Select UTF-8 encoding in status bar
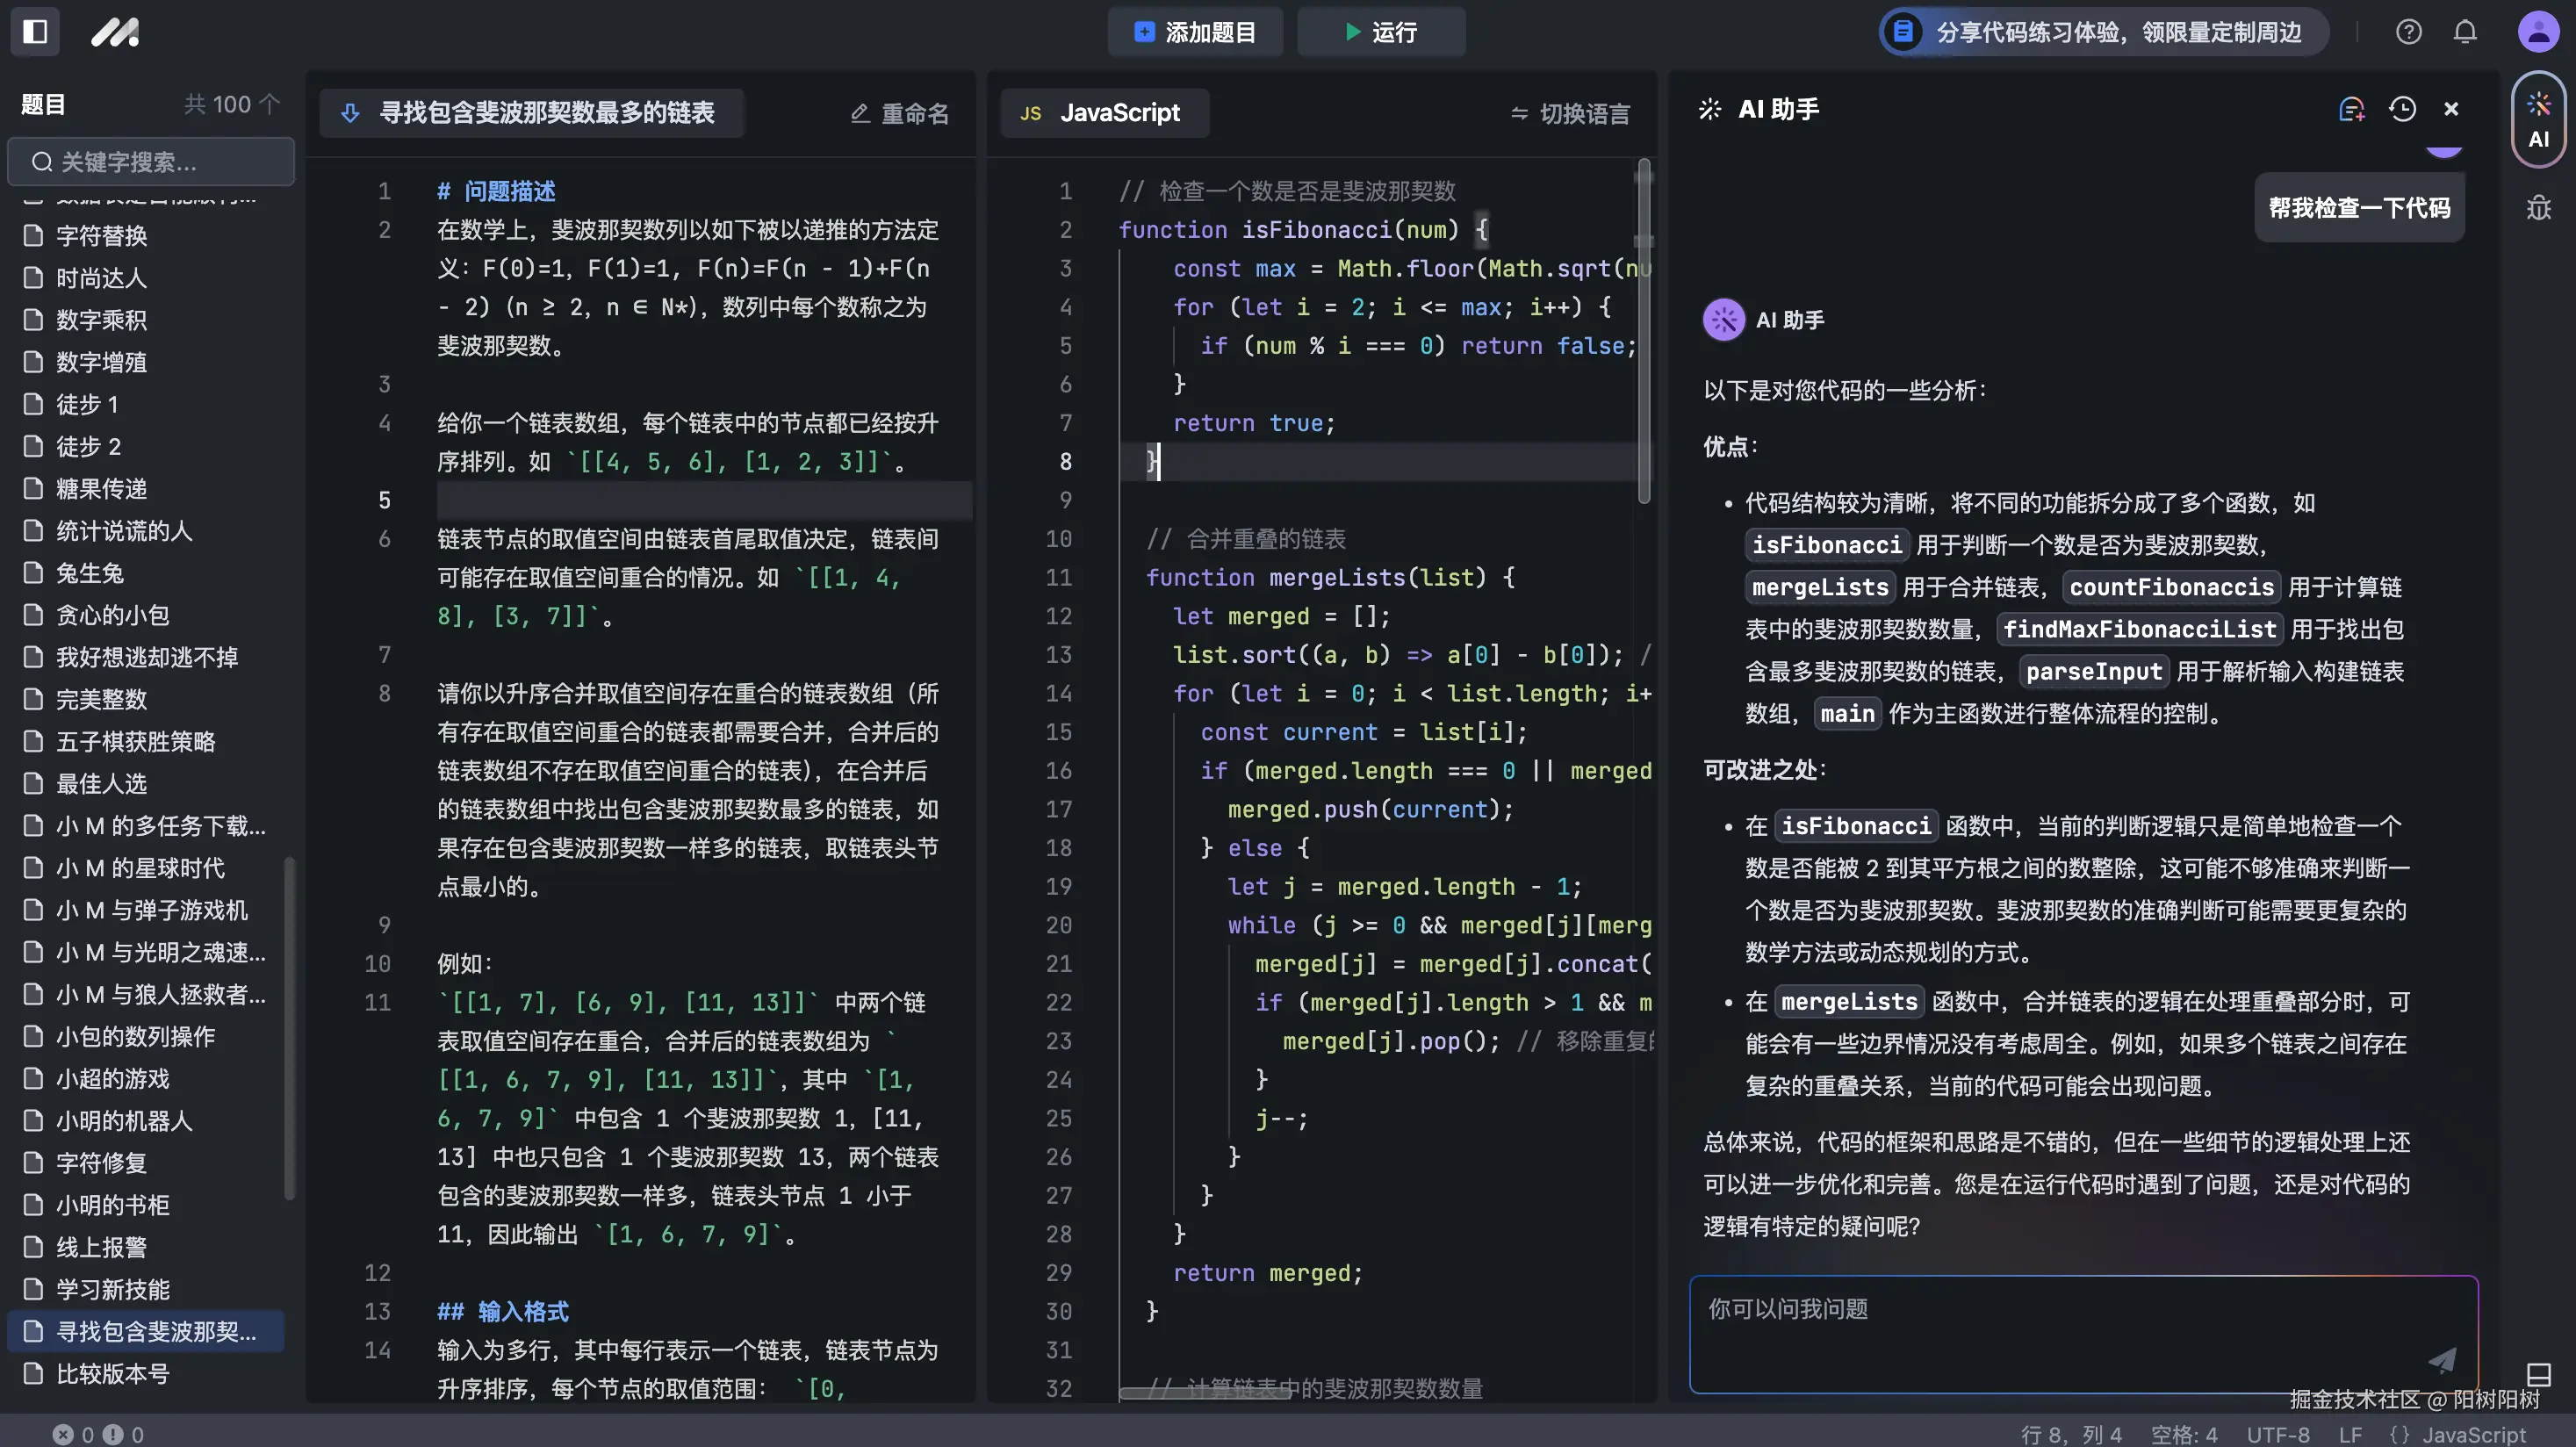The image size is (2576, 1447). point(2280,1433)
